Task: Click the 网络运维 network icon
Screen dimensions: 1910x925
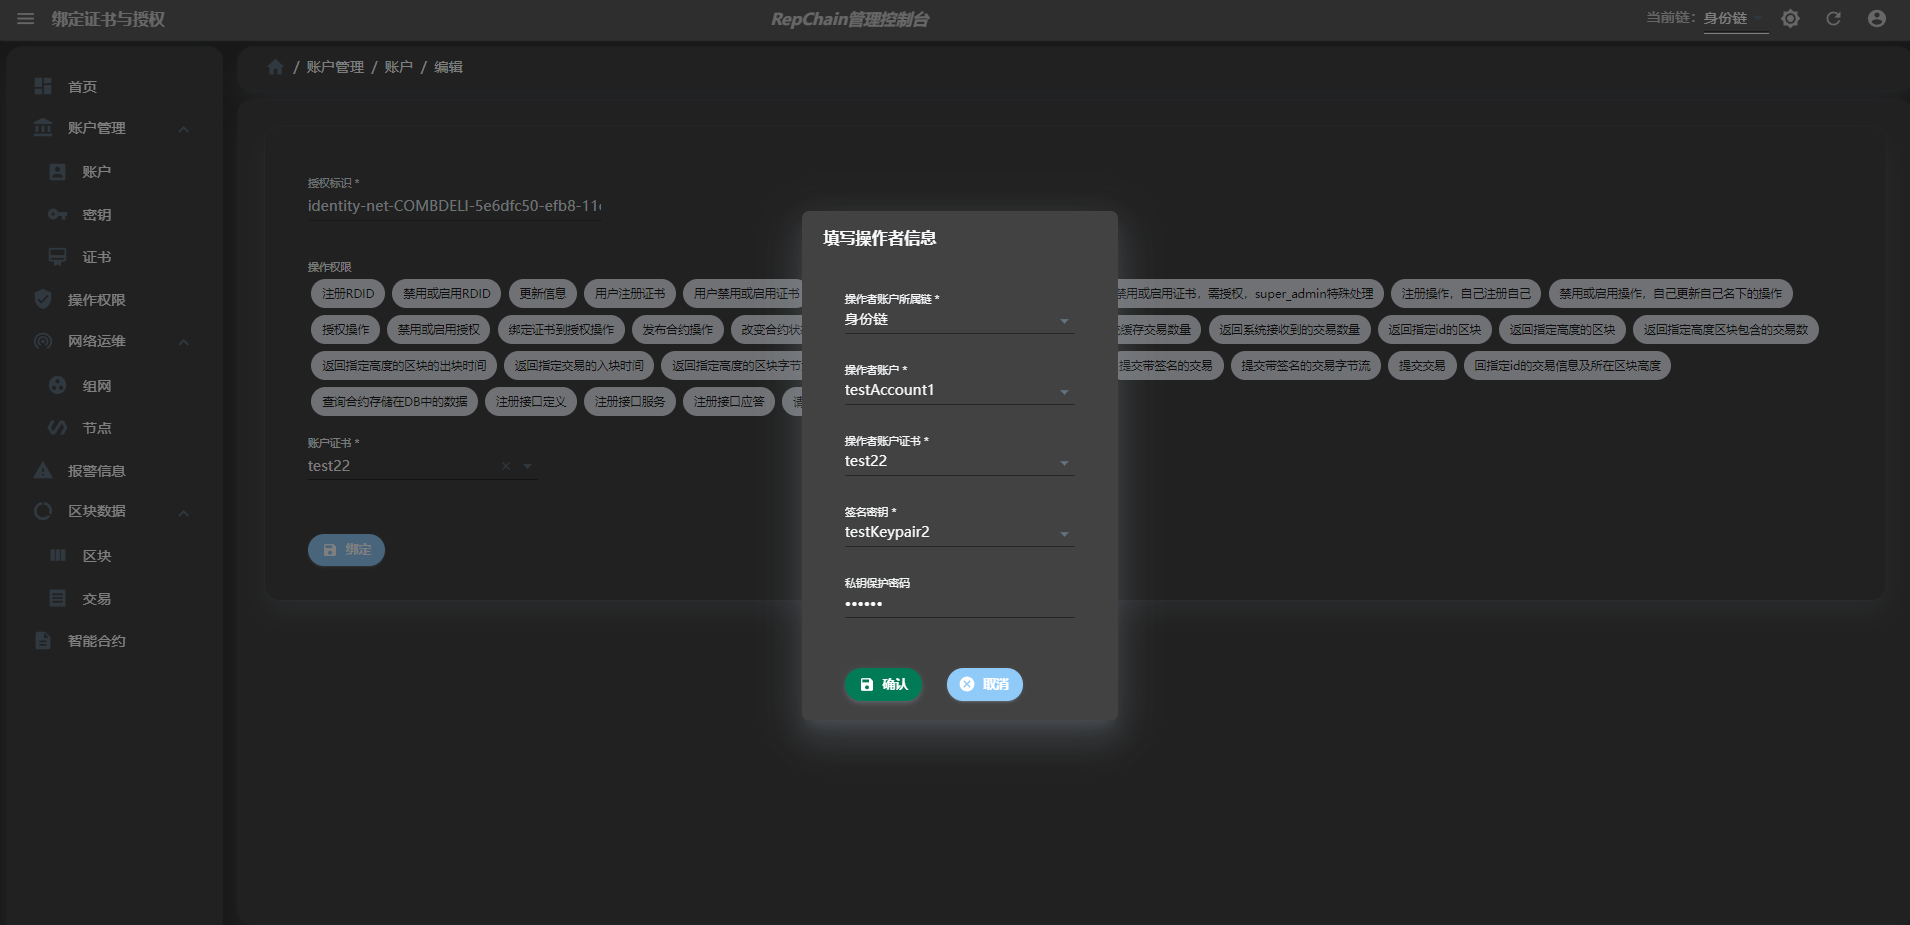Action: pyautogui.click(x=43, y=341)
